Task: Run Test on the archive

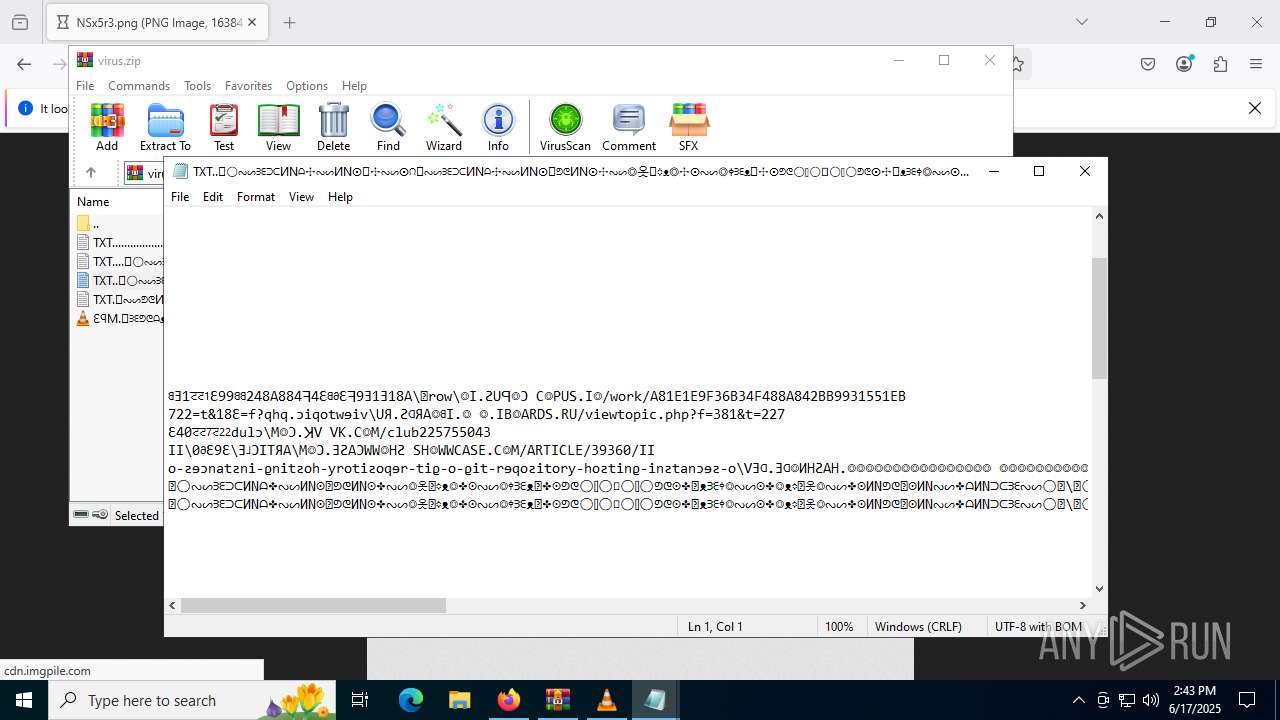Action: (224, 127)
